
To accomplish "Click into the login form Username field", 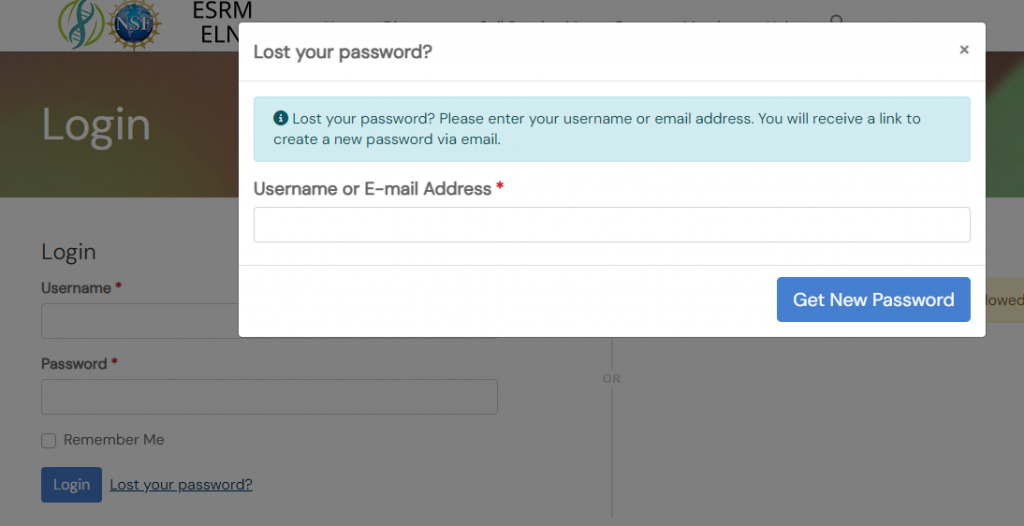I will coord(140,323).
